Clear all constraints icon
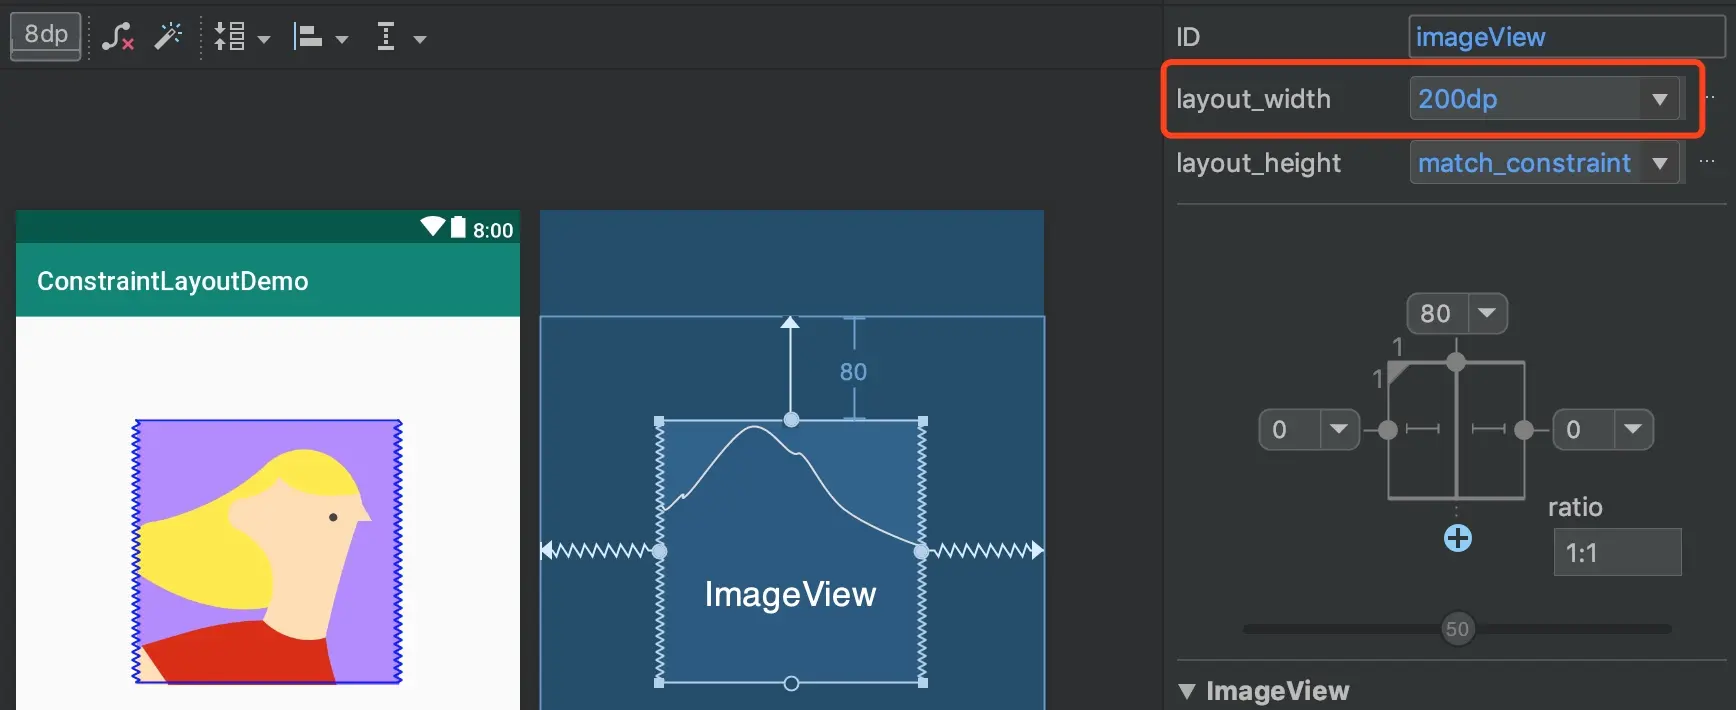This screenshot has width=1736, height=710. coord(118,38)
